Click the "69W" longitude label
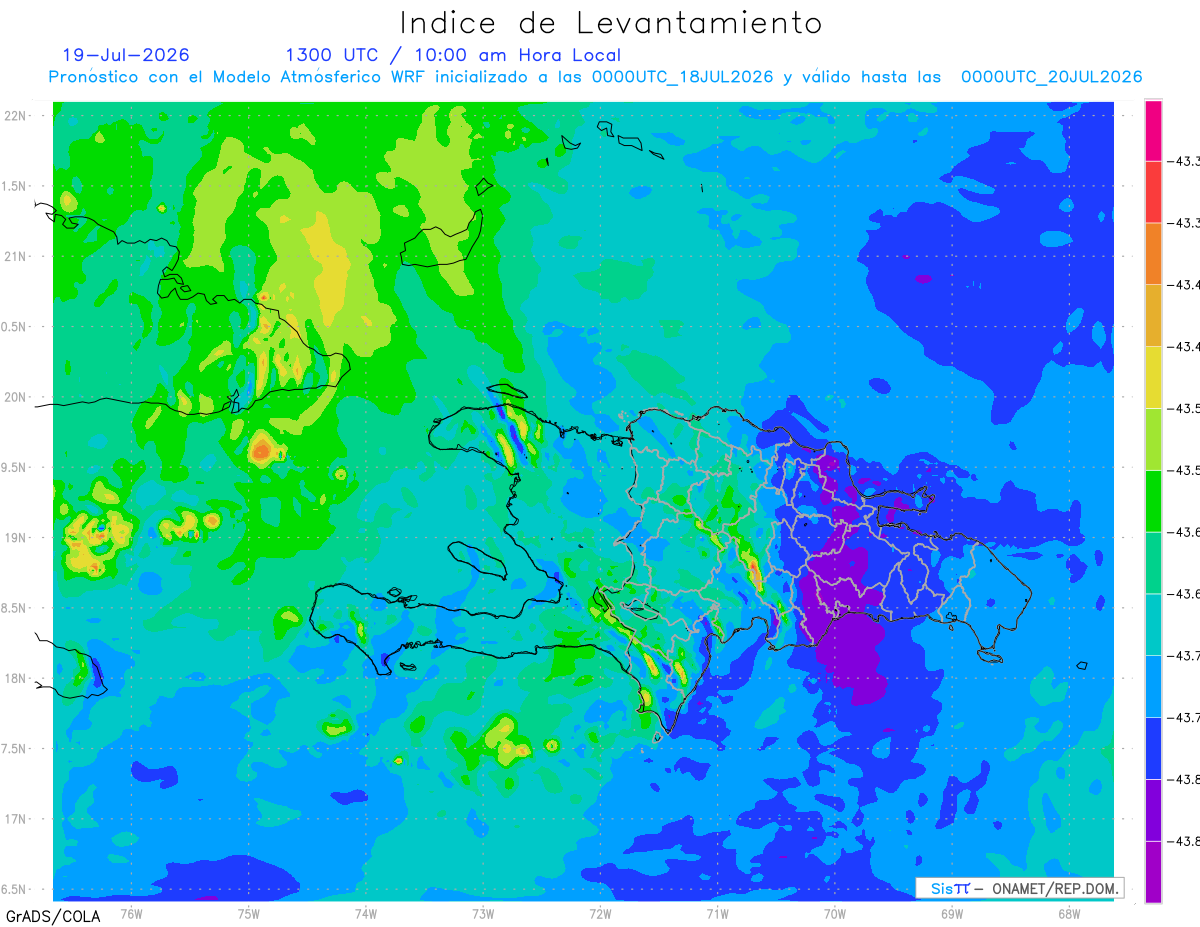Viewport: 1200px width, 927px height. coord(951,913)
